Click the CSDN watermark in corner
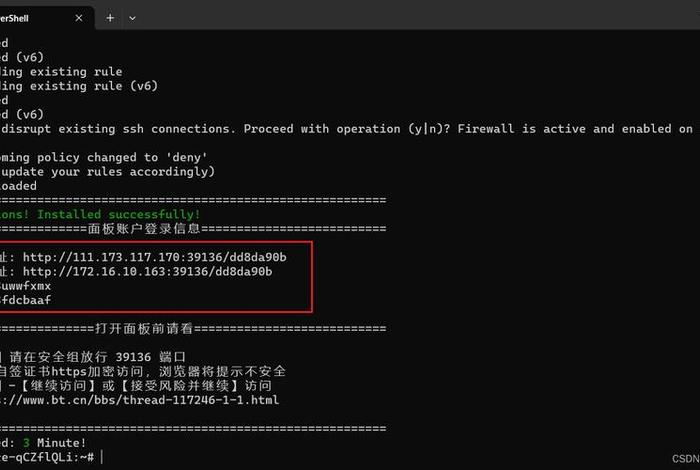 pos(686,459)
